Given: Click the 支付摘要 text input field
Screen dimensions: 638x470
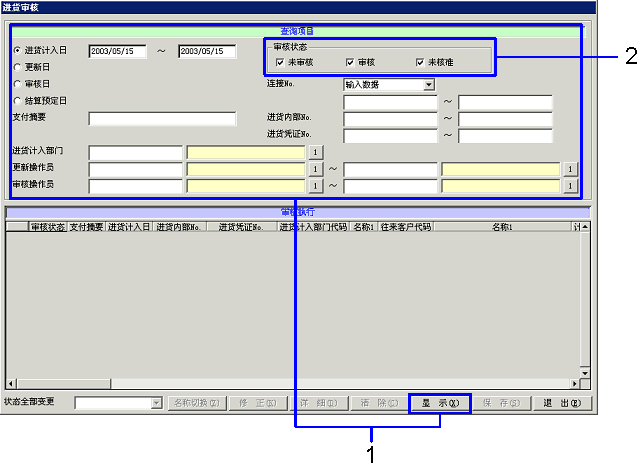Looking at the screenshot, I should (x=162, y=119).
